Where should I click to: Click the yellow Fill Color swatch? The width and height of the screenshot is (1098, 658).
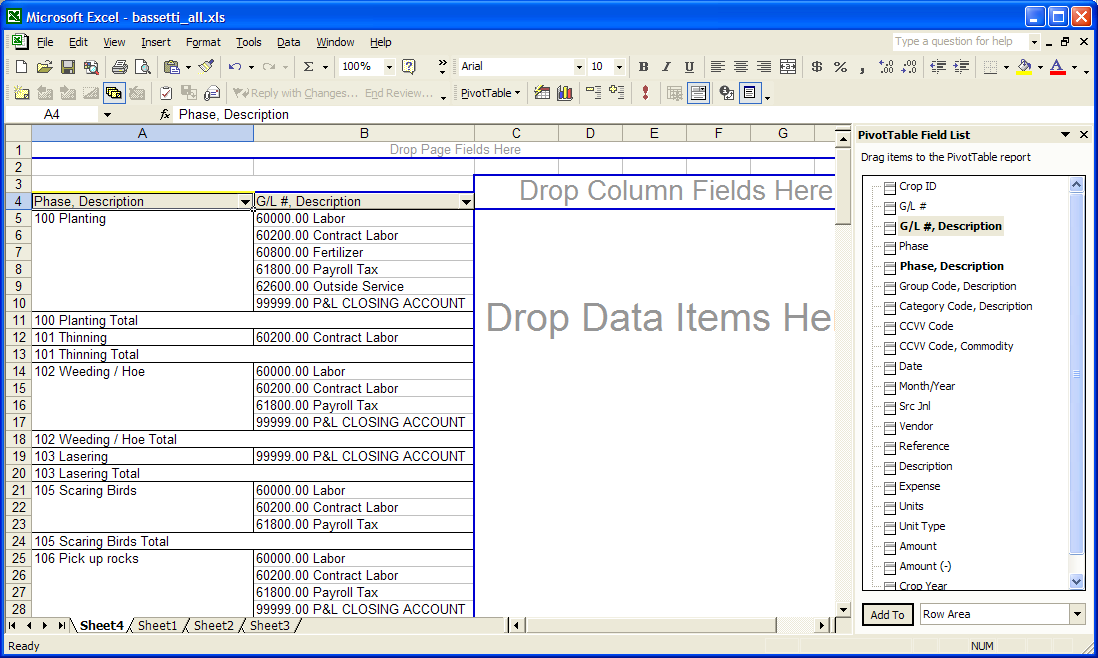[1023, 67]
